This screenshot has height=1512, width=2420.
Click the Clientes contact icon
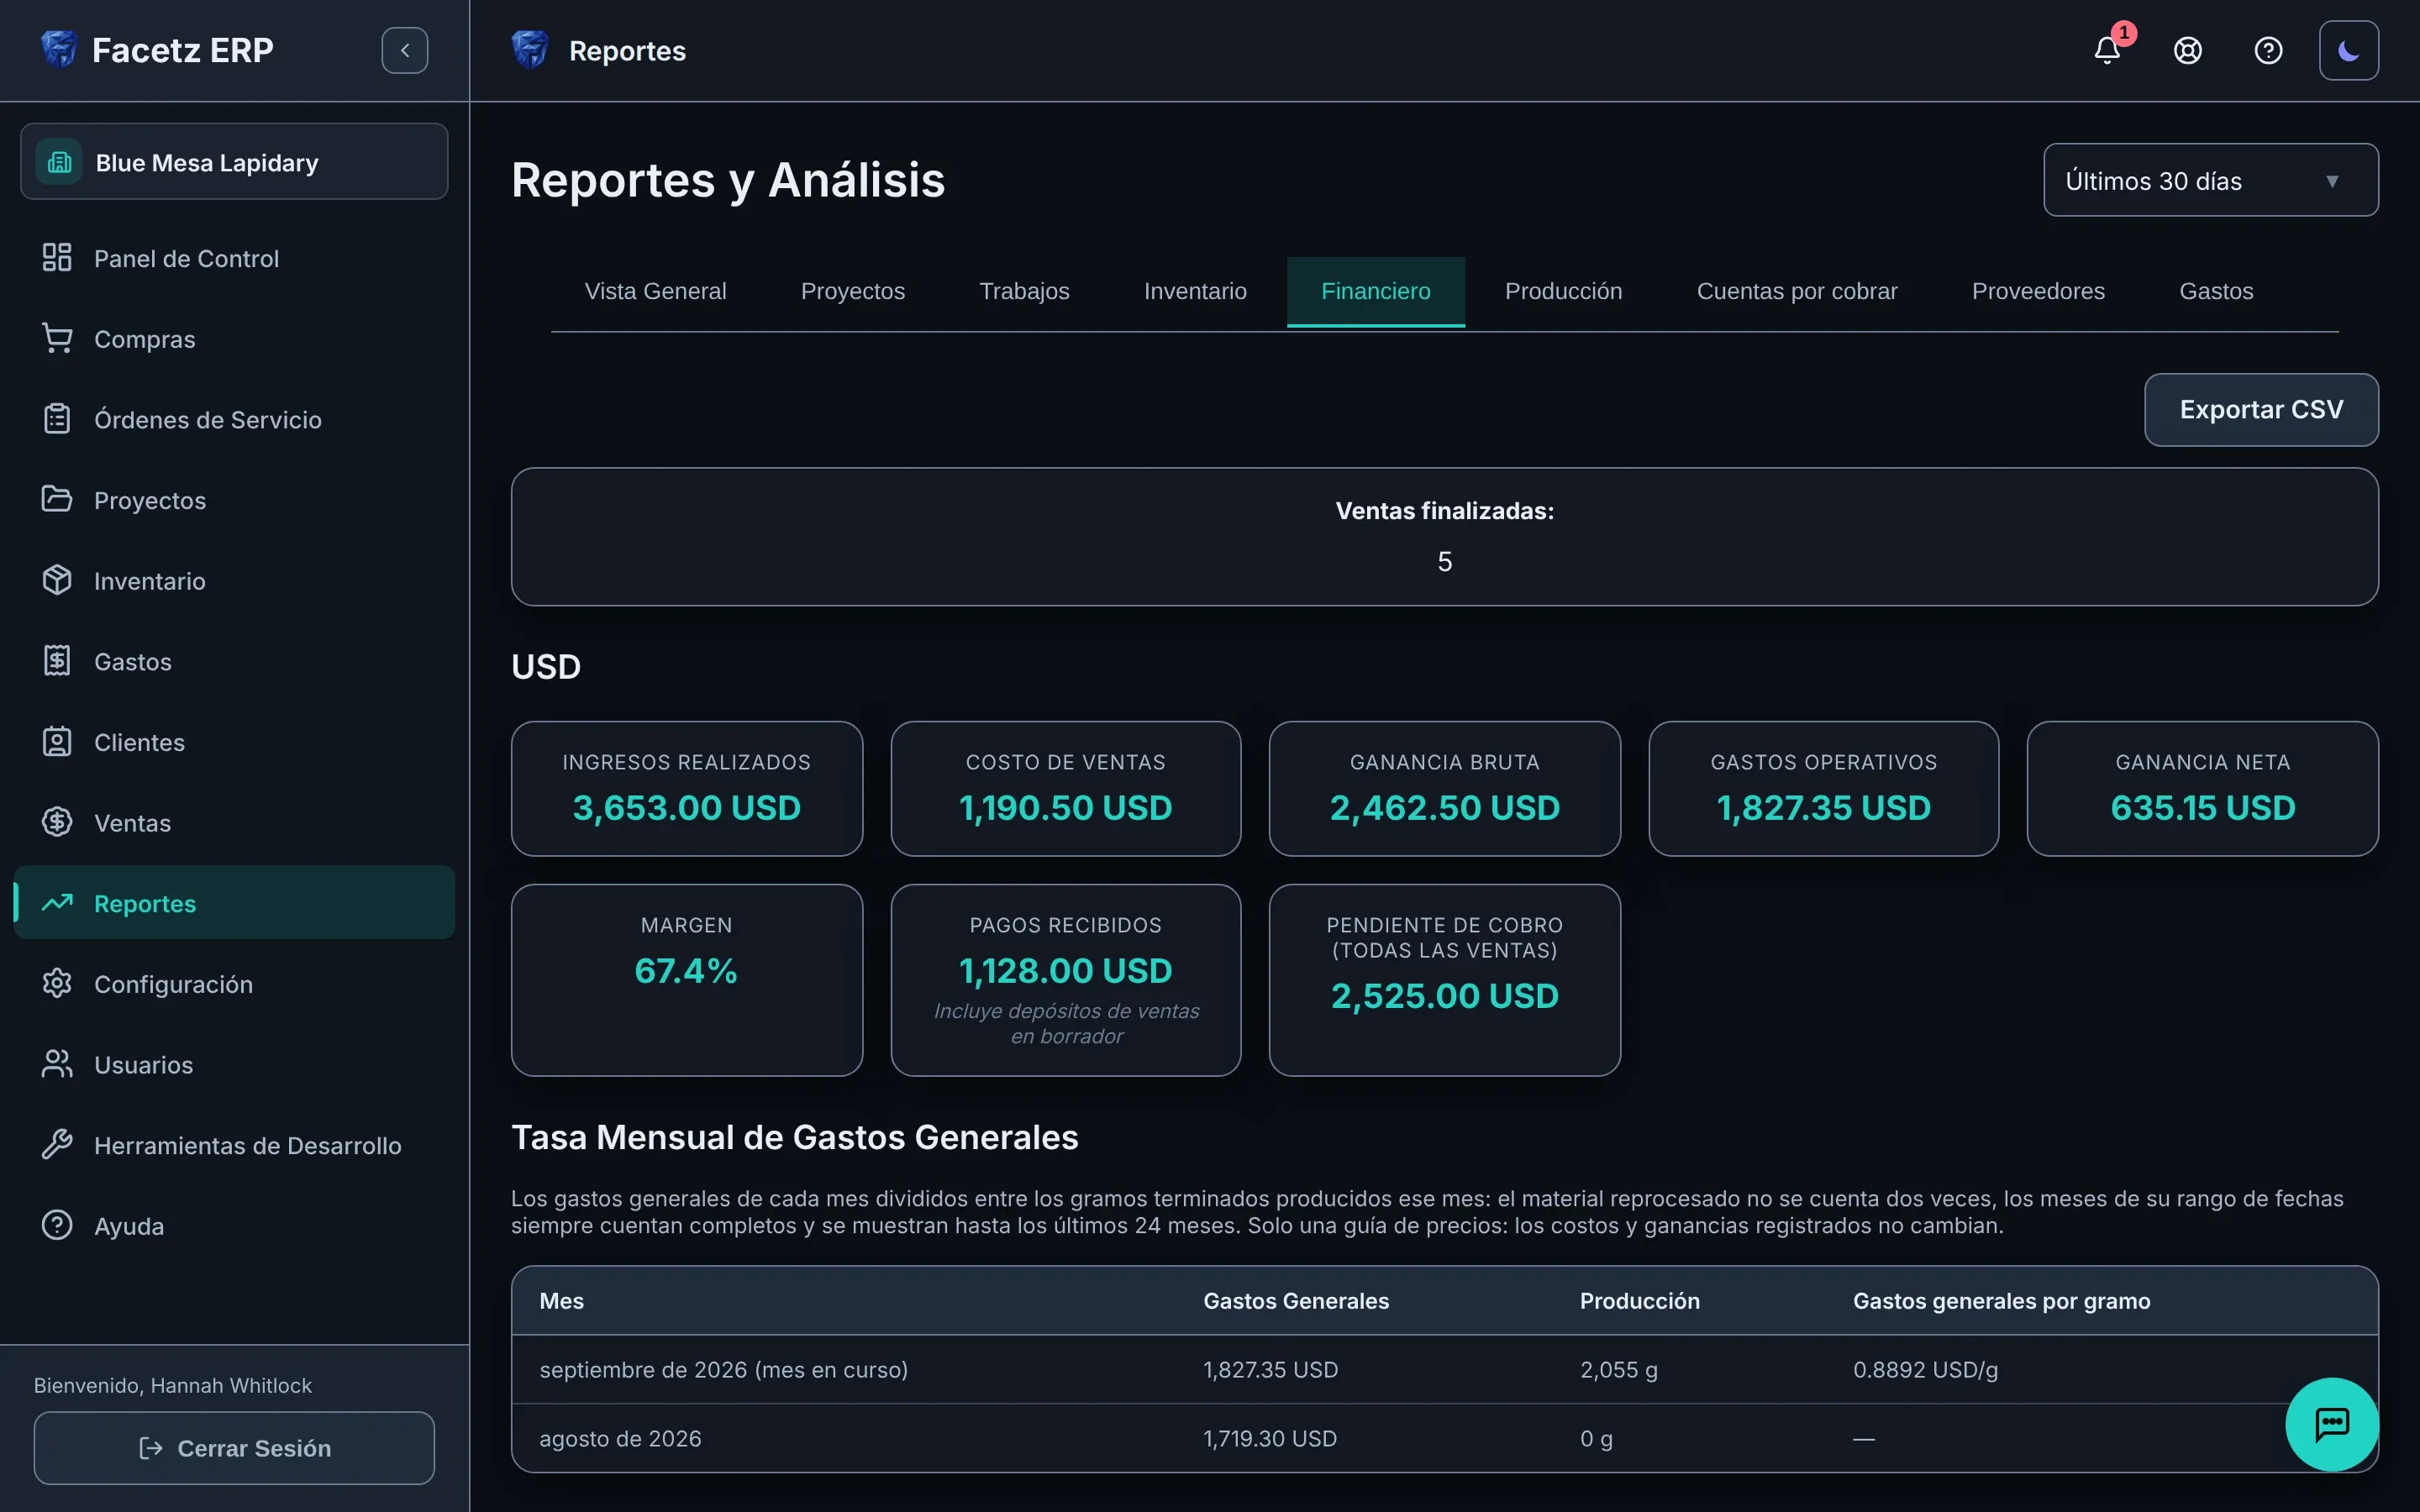click(57, 742)
